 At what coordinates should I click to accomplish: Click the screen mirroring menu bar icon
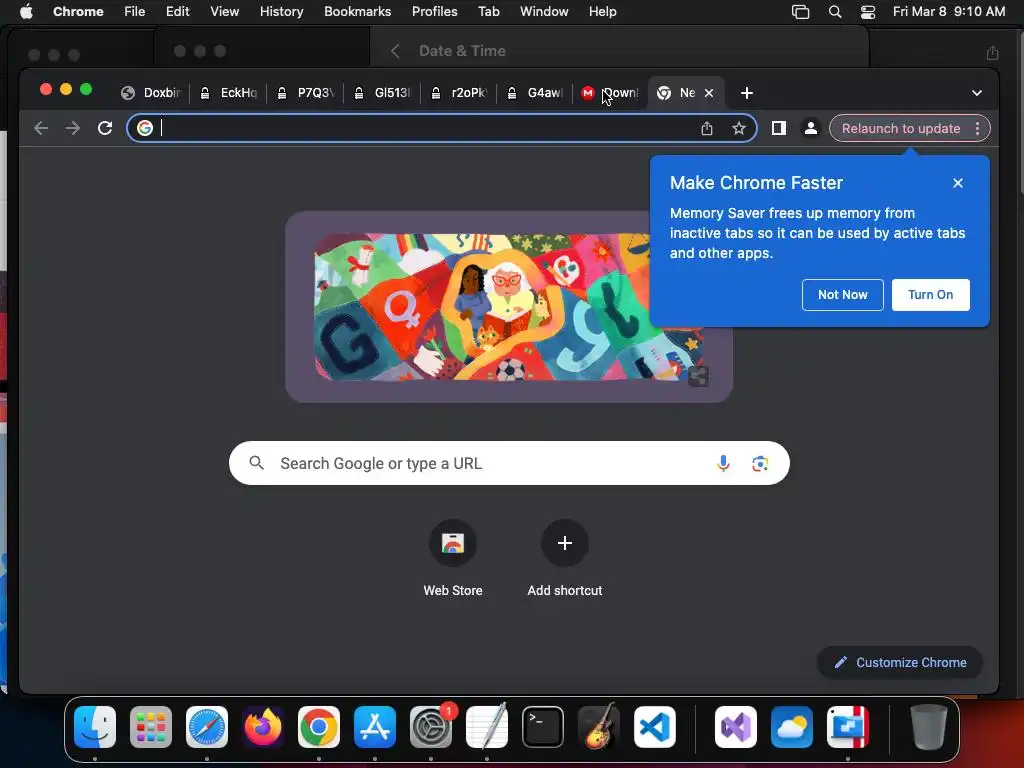[x=800, y=11]
